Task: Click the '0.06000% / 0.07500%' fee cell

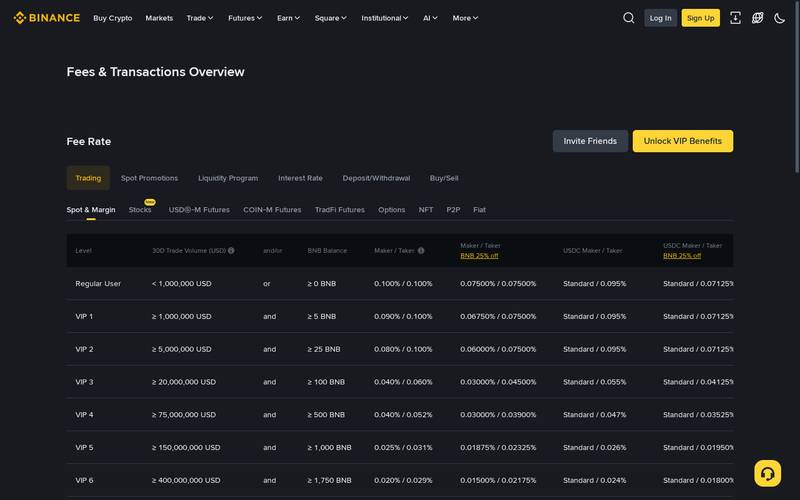Action: click(x=498, y=349)
